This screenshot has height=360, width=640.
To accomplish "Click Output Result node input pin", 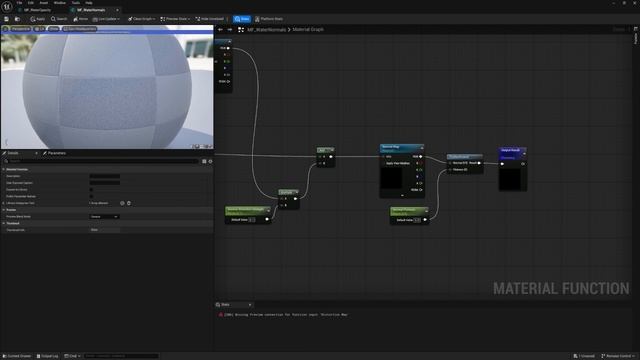I will pyautogui.click(x=502, y=164).
